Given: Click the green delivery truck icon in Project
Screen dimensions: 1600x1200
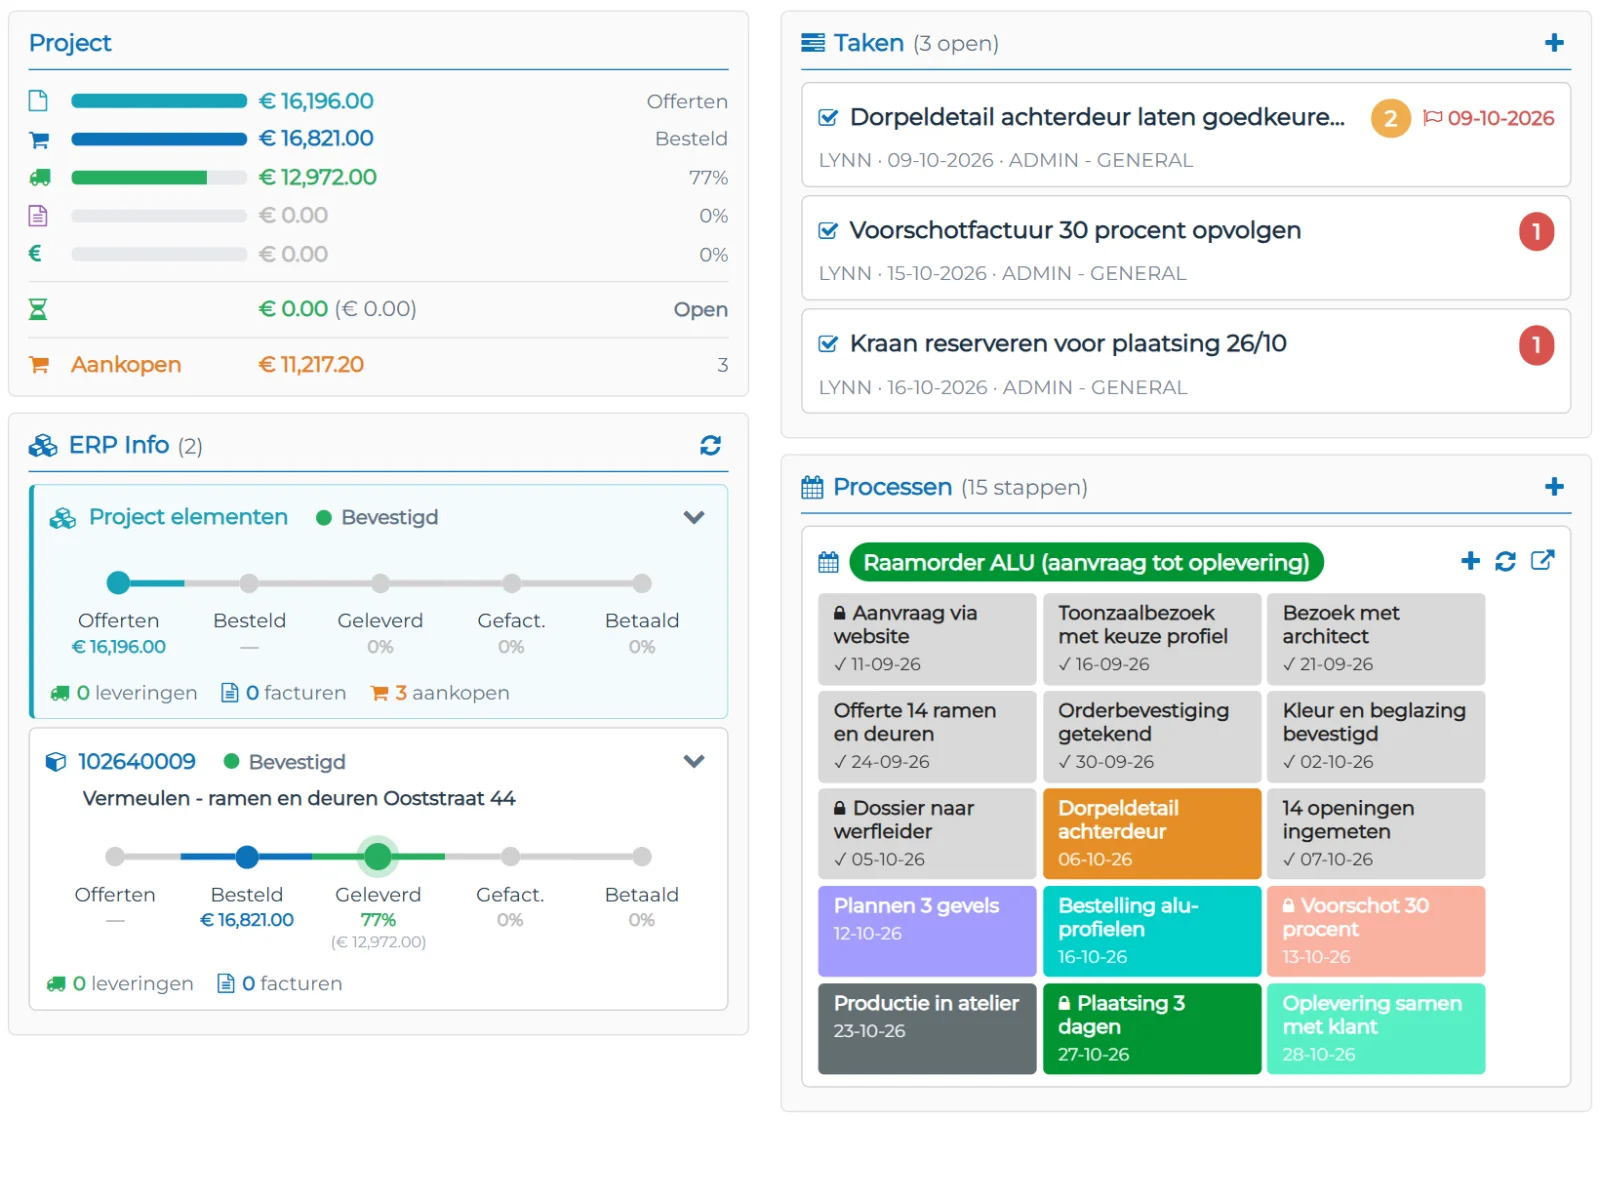Looking at the screenshot, I should (39, 177).
